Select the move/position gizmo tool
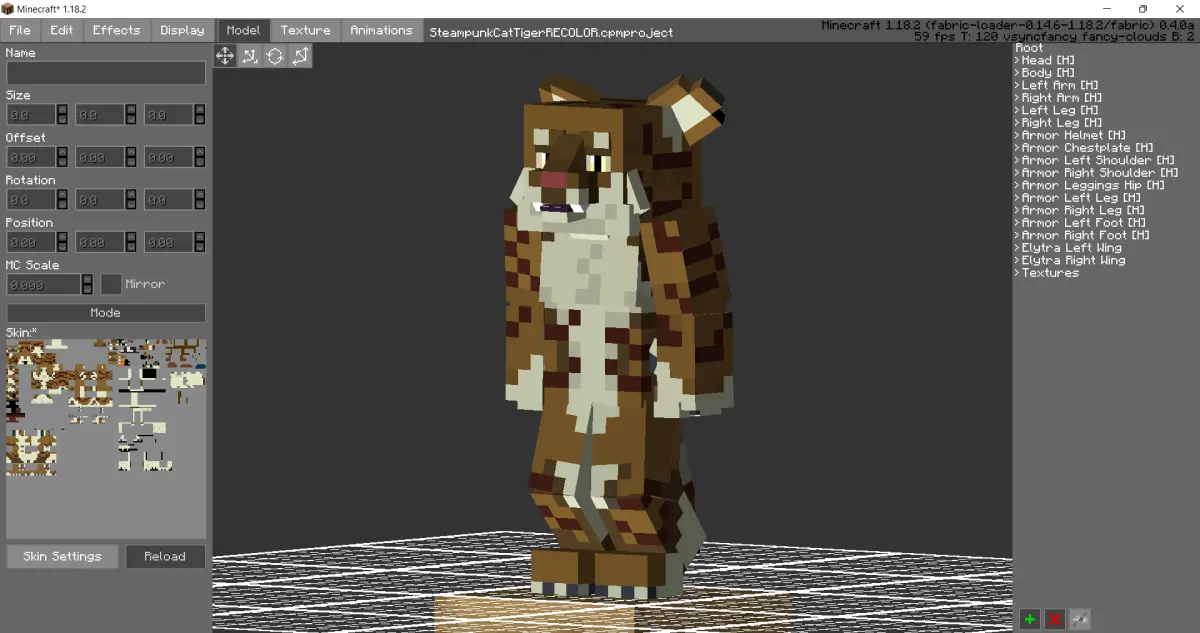1200x633 pixels. pyautogui.click(x=225, y=56)
